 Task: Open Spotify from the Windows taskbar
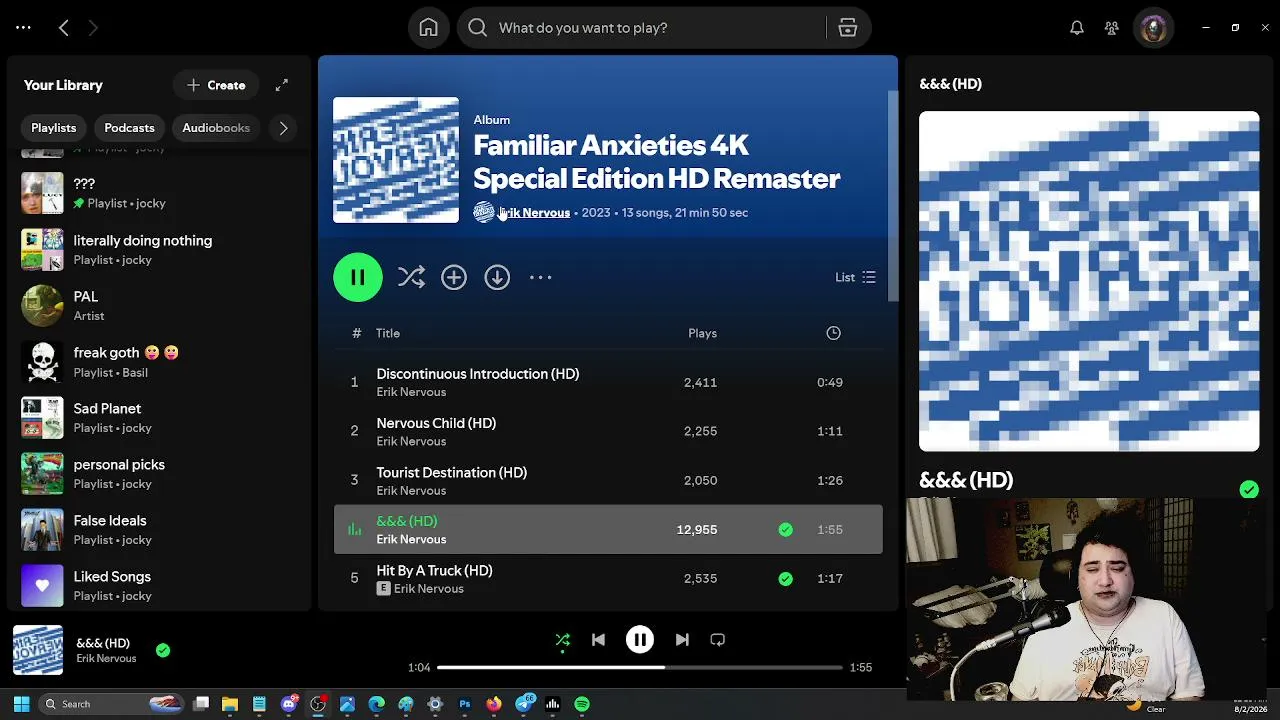pyautogui.click(x=582, y=704)
